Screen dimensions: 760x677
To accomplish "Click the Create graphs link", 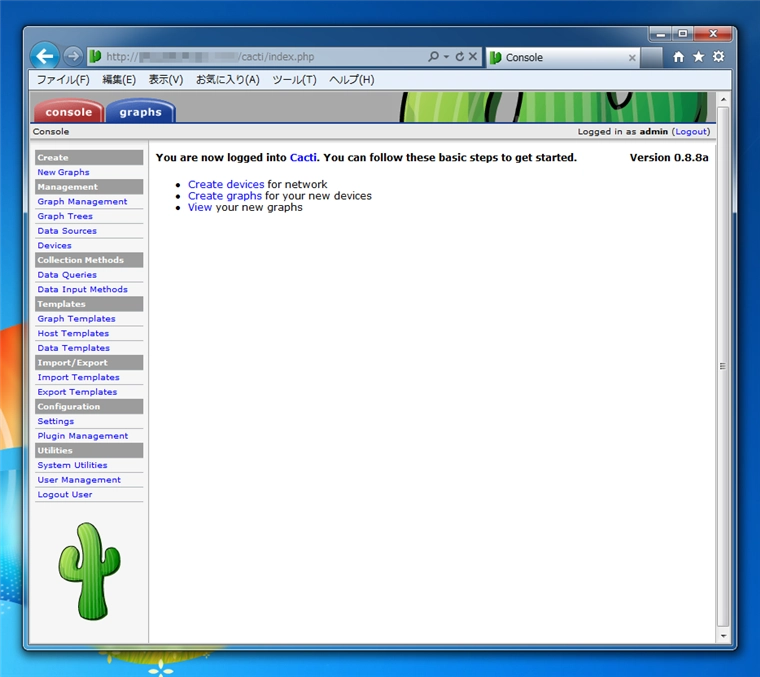I will pyautogui.click(x=225, y=196).
